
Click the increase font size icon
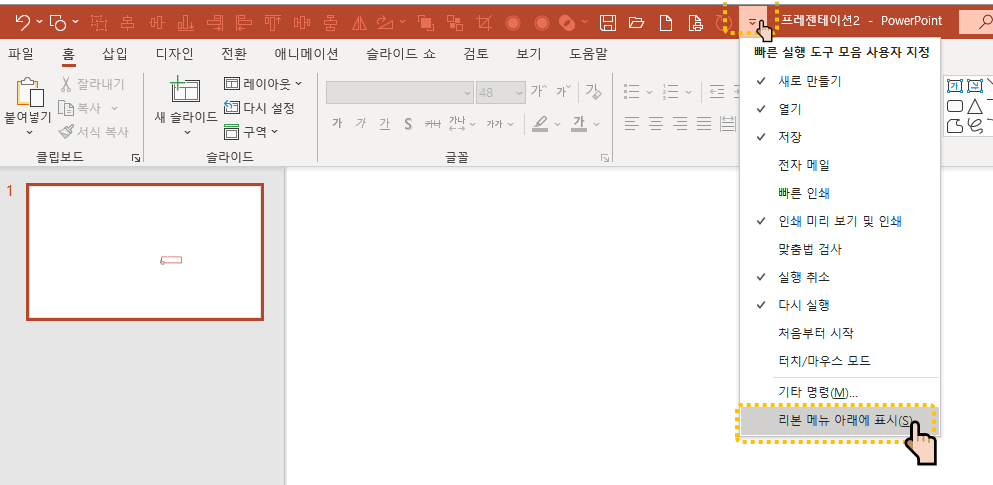tap(538, 92)
